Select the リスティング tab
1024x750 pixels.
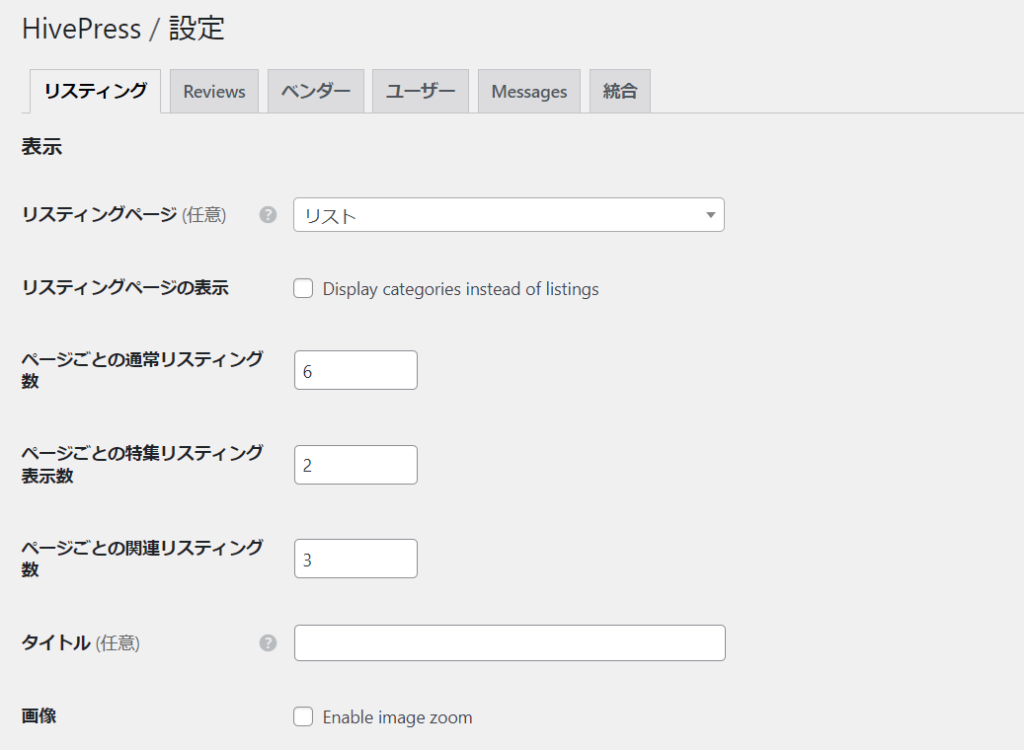point(95,91)
